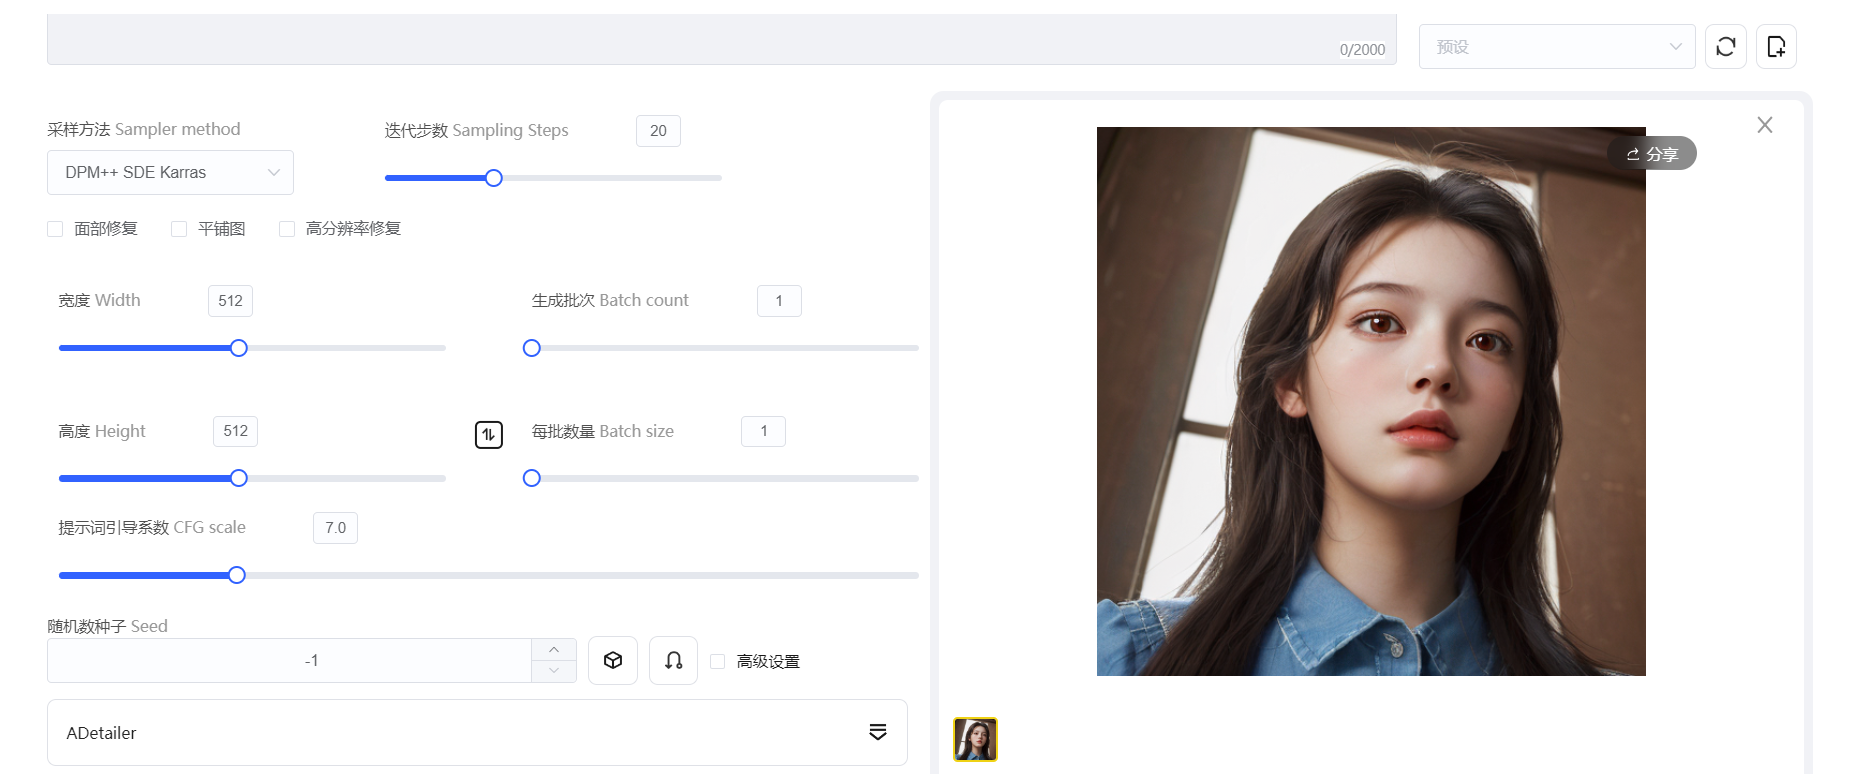Adjust the Batch size slider handle
The height and width of the screenshot is (774, 1853).
pos(532,478)
